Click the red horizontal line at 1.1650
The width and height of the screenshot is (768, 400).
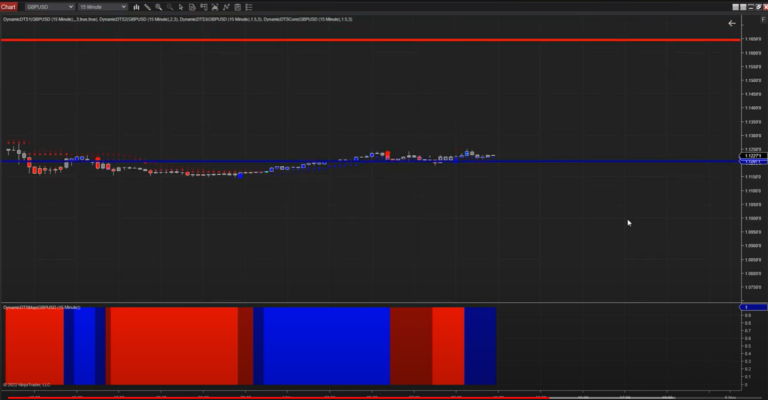[370, 40]
